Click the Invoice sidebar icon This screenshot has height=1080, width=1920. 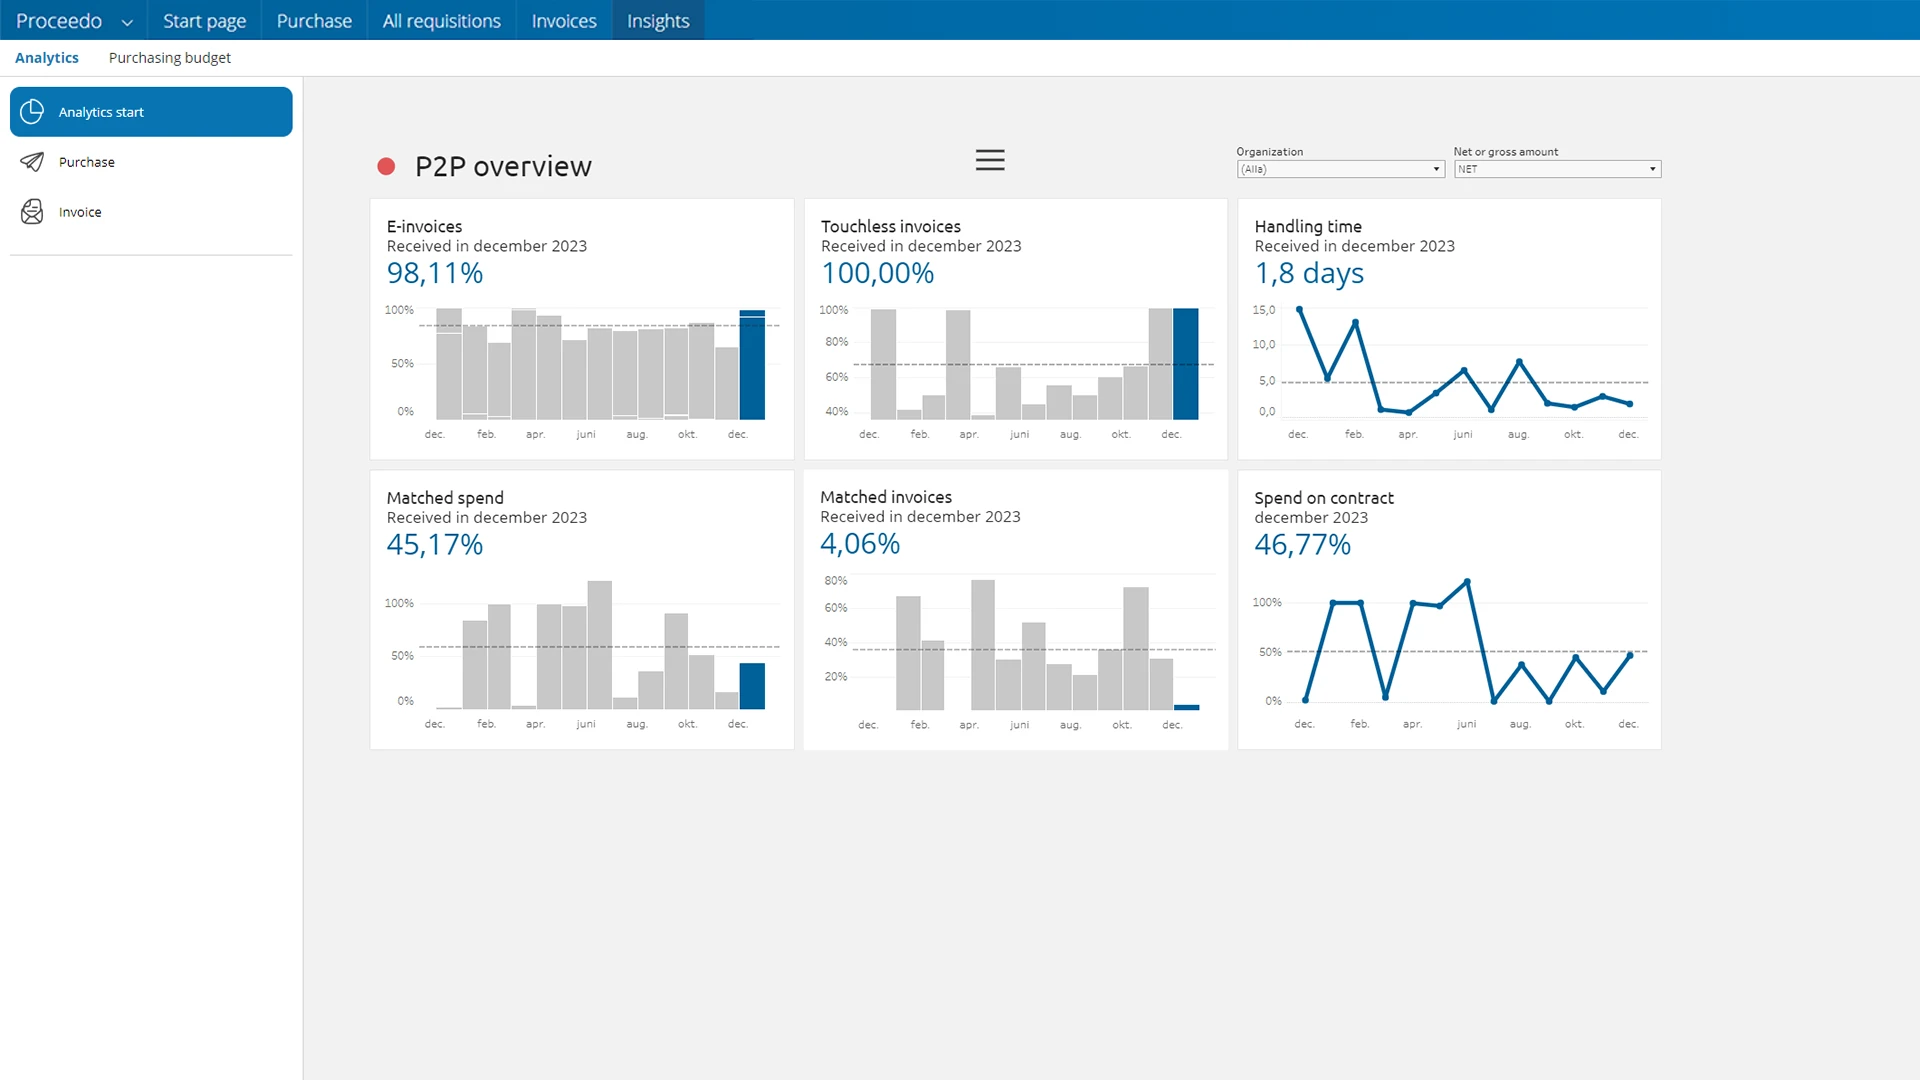click(x=32, y=212)
